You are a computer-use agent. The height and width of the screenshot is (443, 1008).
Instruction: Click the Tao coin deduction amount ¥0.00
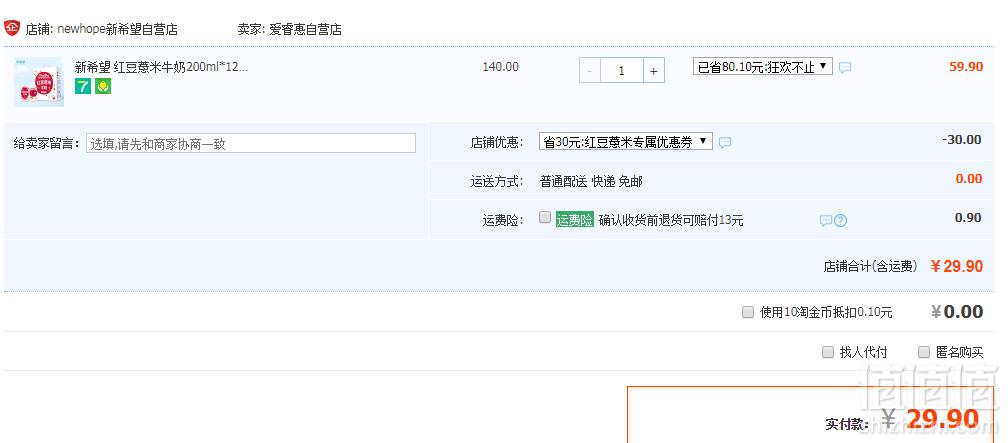click(957, 312)
